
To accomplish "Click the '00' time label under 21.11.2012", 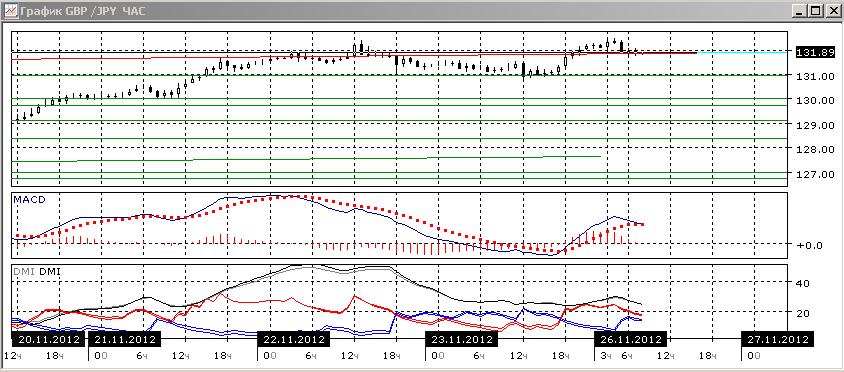I will click(100, 356).
